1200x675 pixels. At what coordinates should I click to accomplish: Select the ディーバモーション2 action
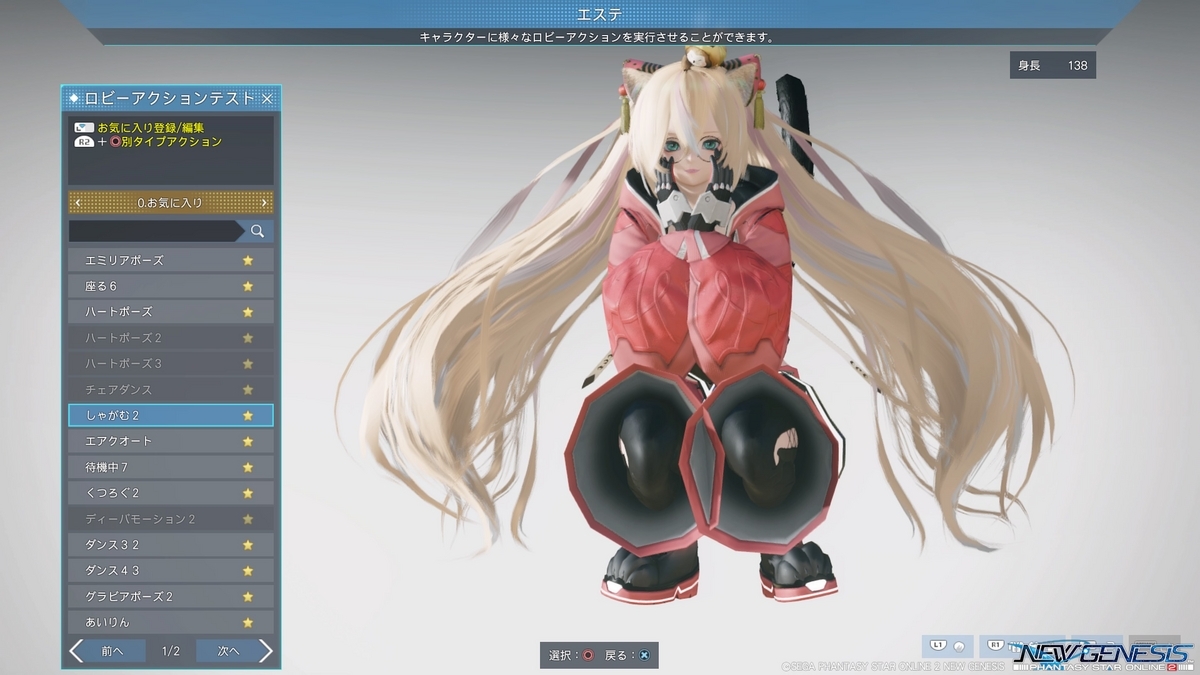[171, 519]
